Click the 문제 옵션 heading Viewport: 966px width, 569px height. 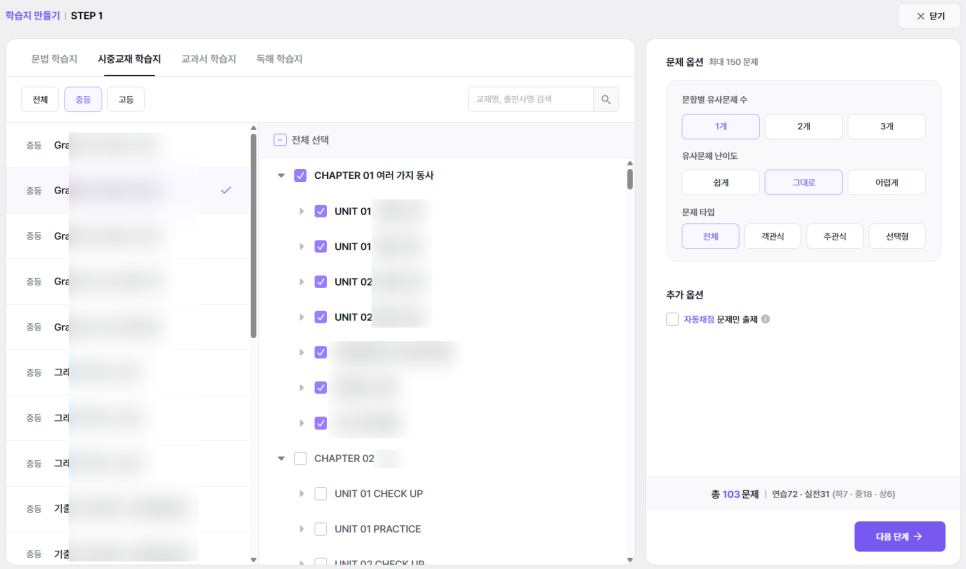pos(684,62)
